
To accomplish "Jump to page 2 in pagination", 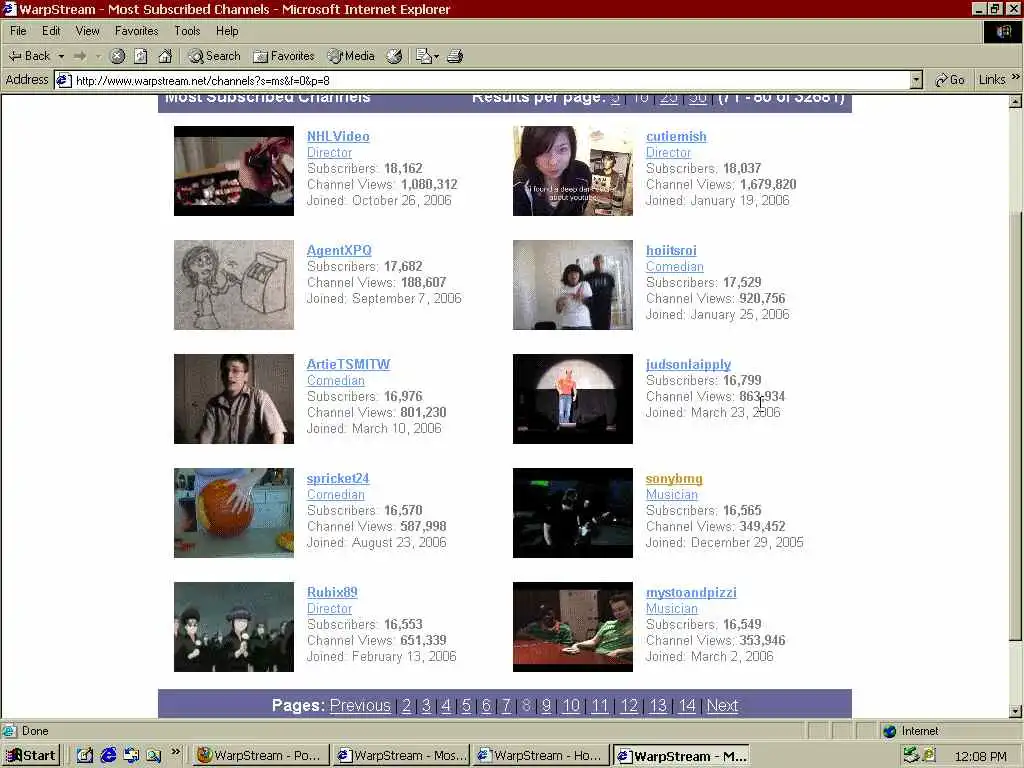I will 406,705.
